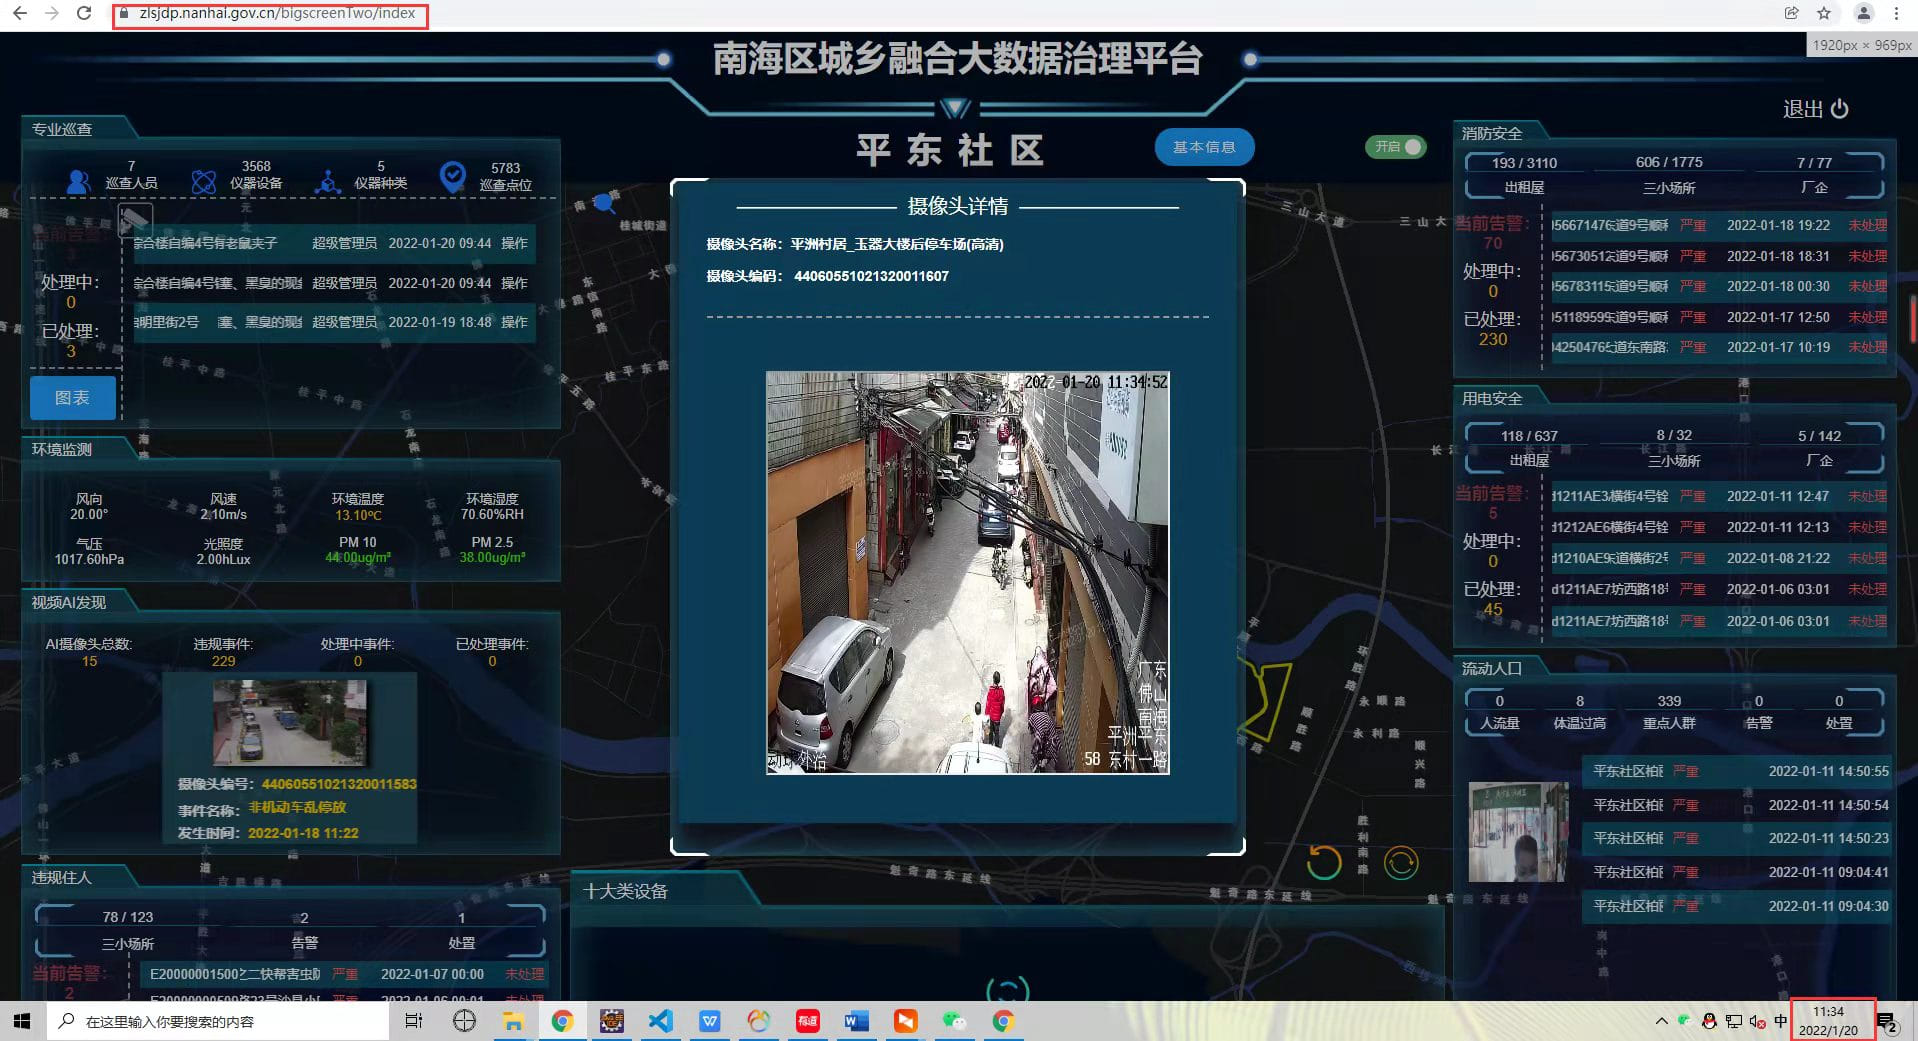
Task: Click the camera icon above patrol list
Action: pyautogui.click(x=136, y=218)
